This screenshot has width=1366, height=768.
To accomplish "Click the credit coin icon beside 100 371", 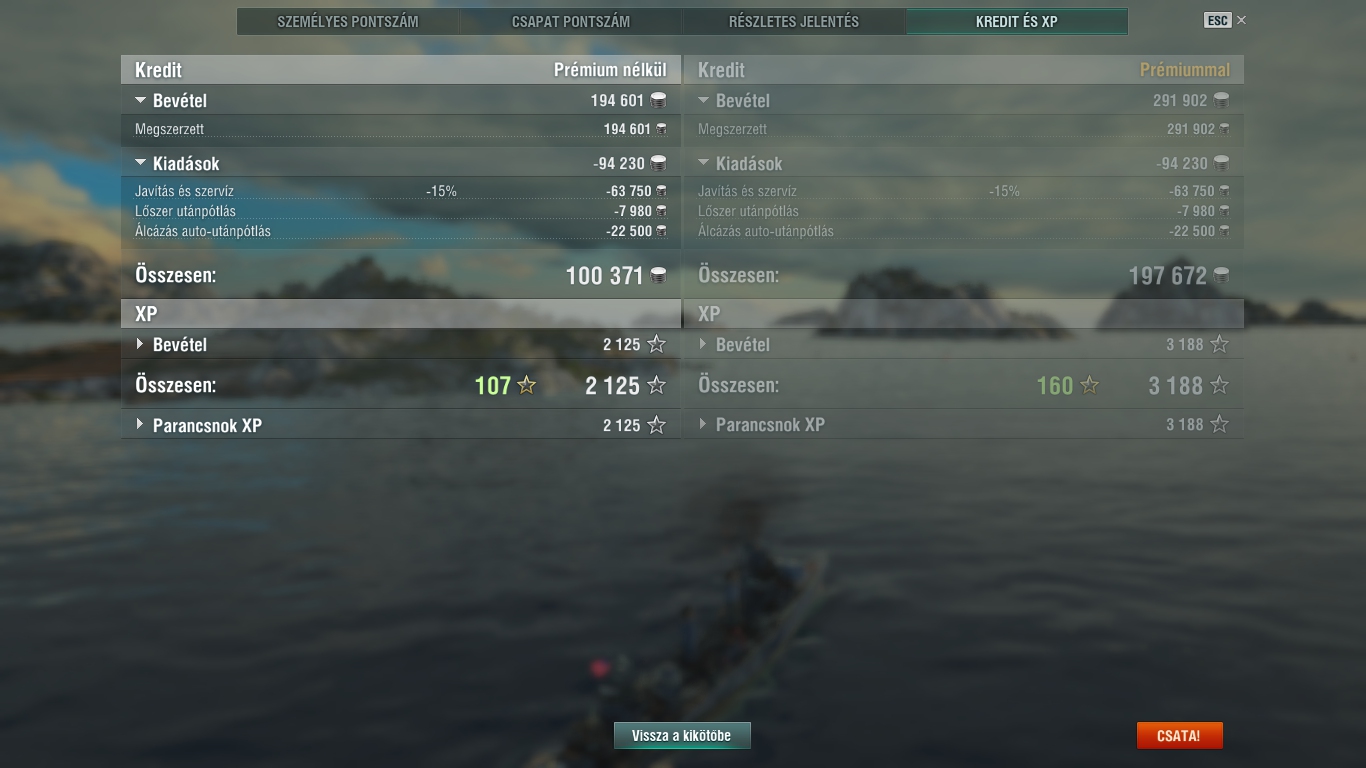I will pos(658,275).
